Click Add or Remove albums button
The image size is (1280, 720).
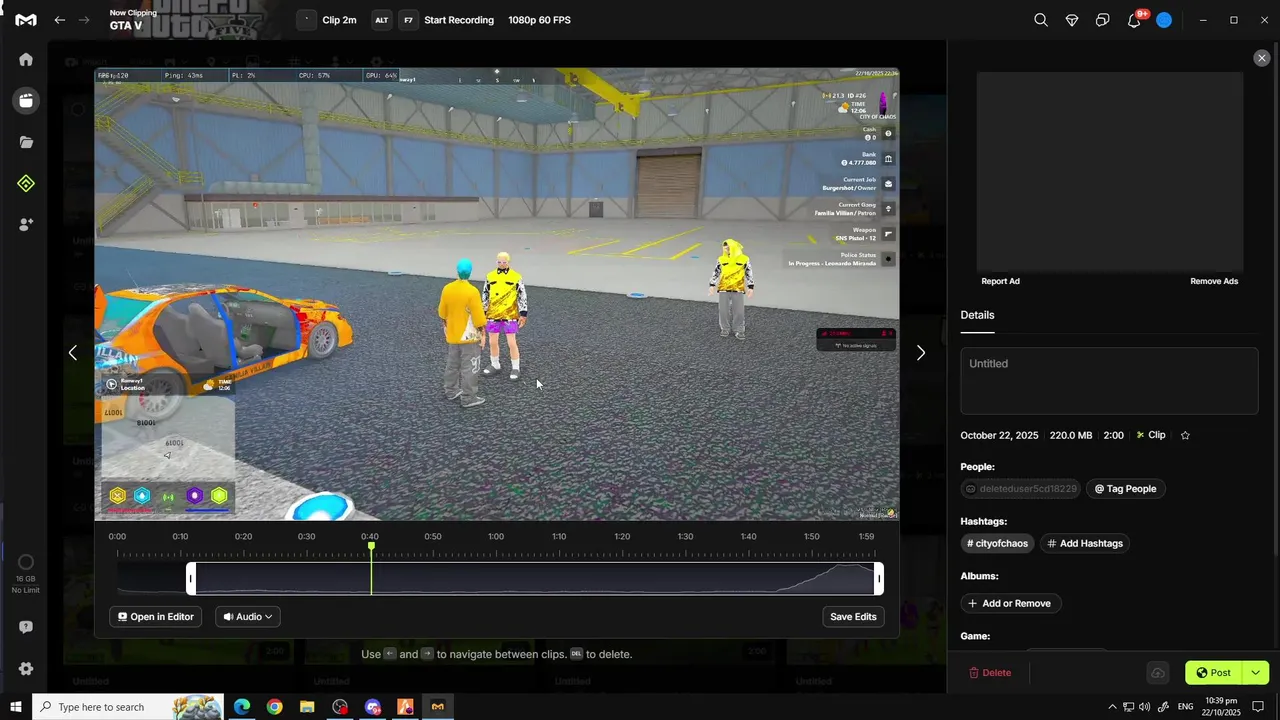1009,603
